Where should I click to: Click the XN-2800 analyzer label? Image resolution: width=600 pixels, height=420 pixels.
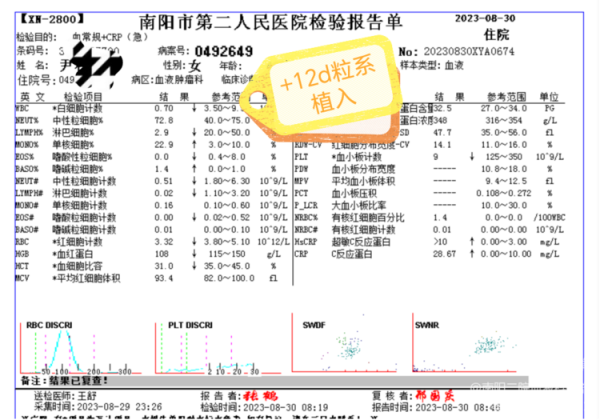(x=52, y=18)
